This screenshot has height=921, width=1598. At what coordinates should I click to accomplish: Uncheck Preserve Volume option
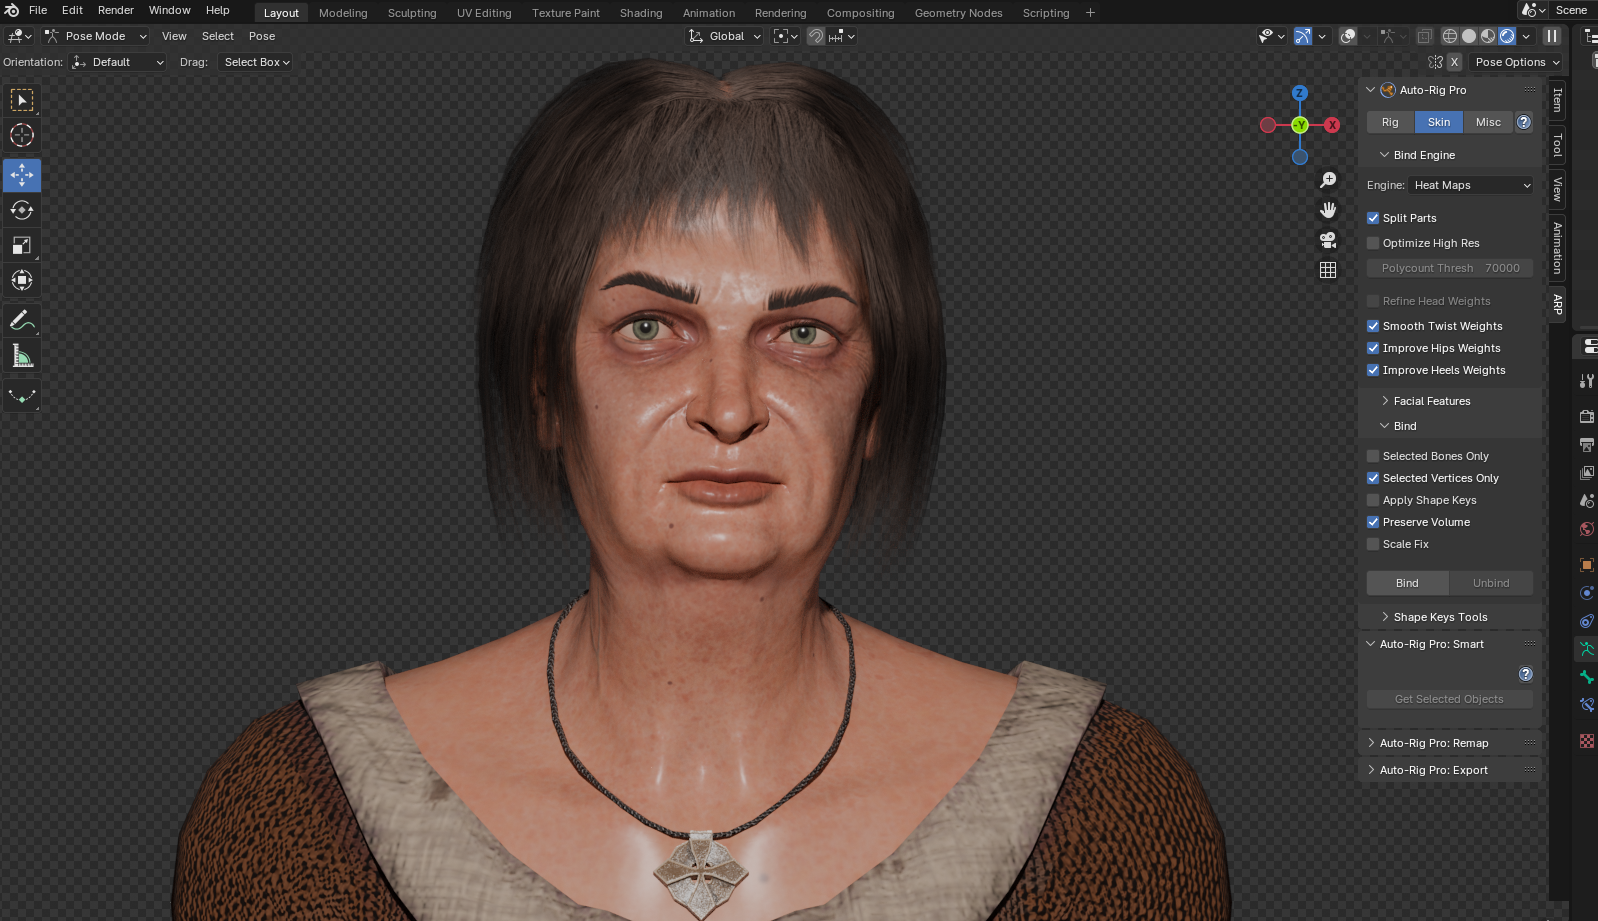[1373, 522]
